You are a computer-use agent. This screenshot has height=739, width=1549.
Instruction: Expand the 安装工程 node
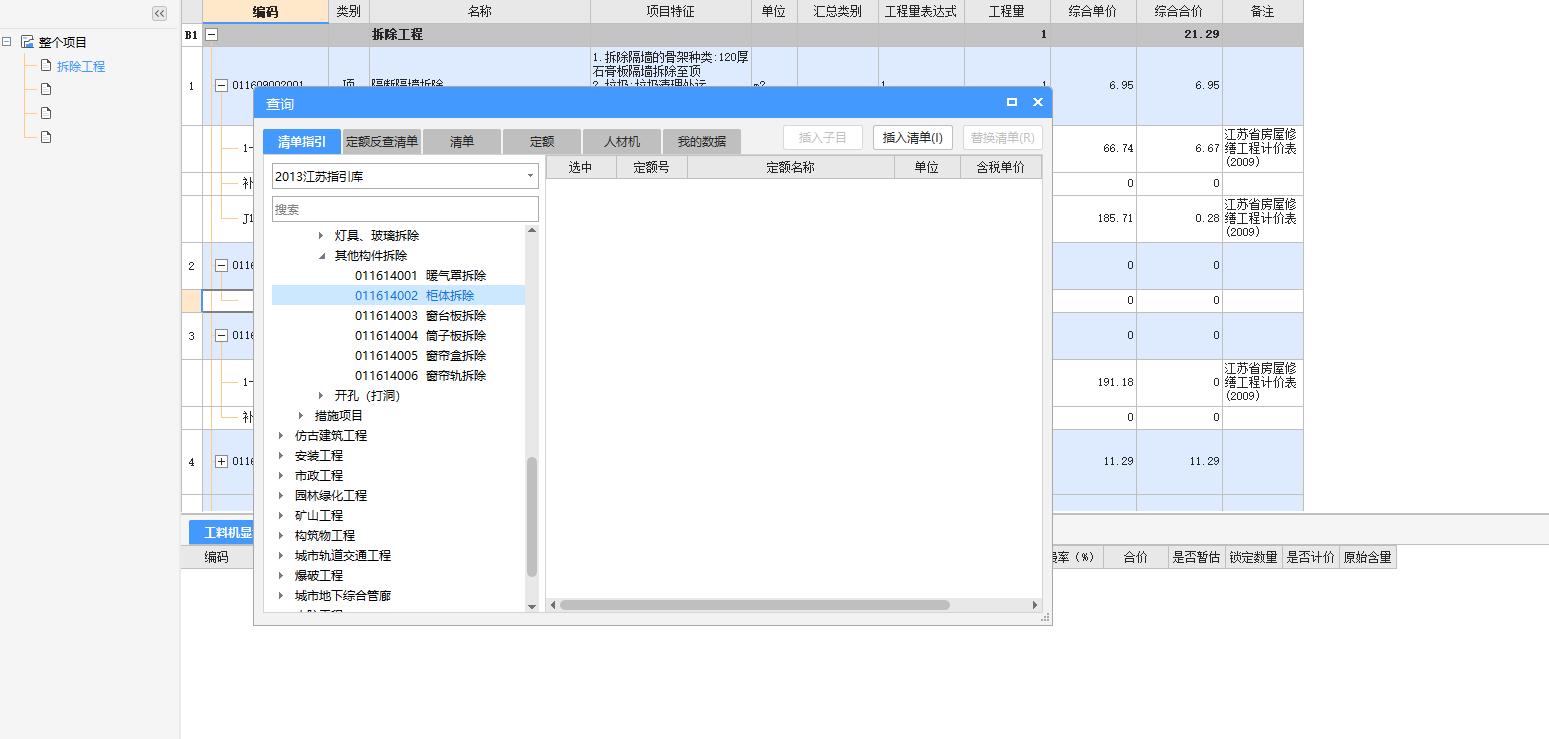[x=281, y=456]
